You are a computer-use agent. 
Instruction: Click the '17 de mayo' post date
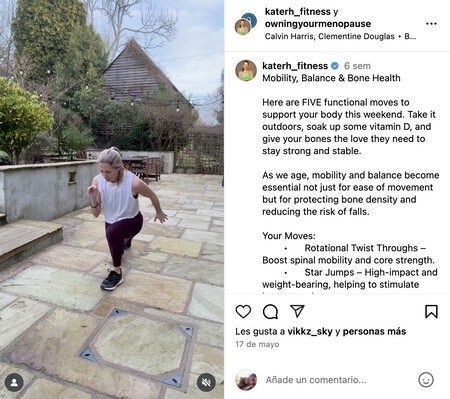[257, 344]
